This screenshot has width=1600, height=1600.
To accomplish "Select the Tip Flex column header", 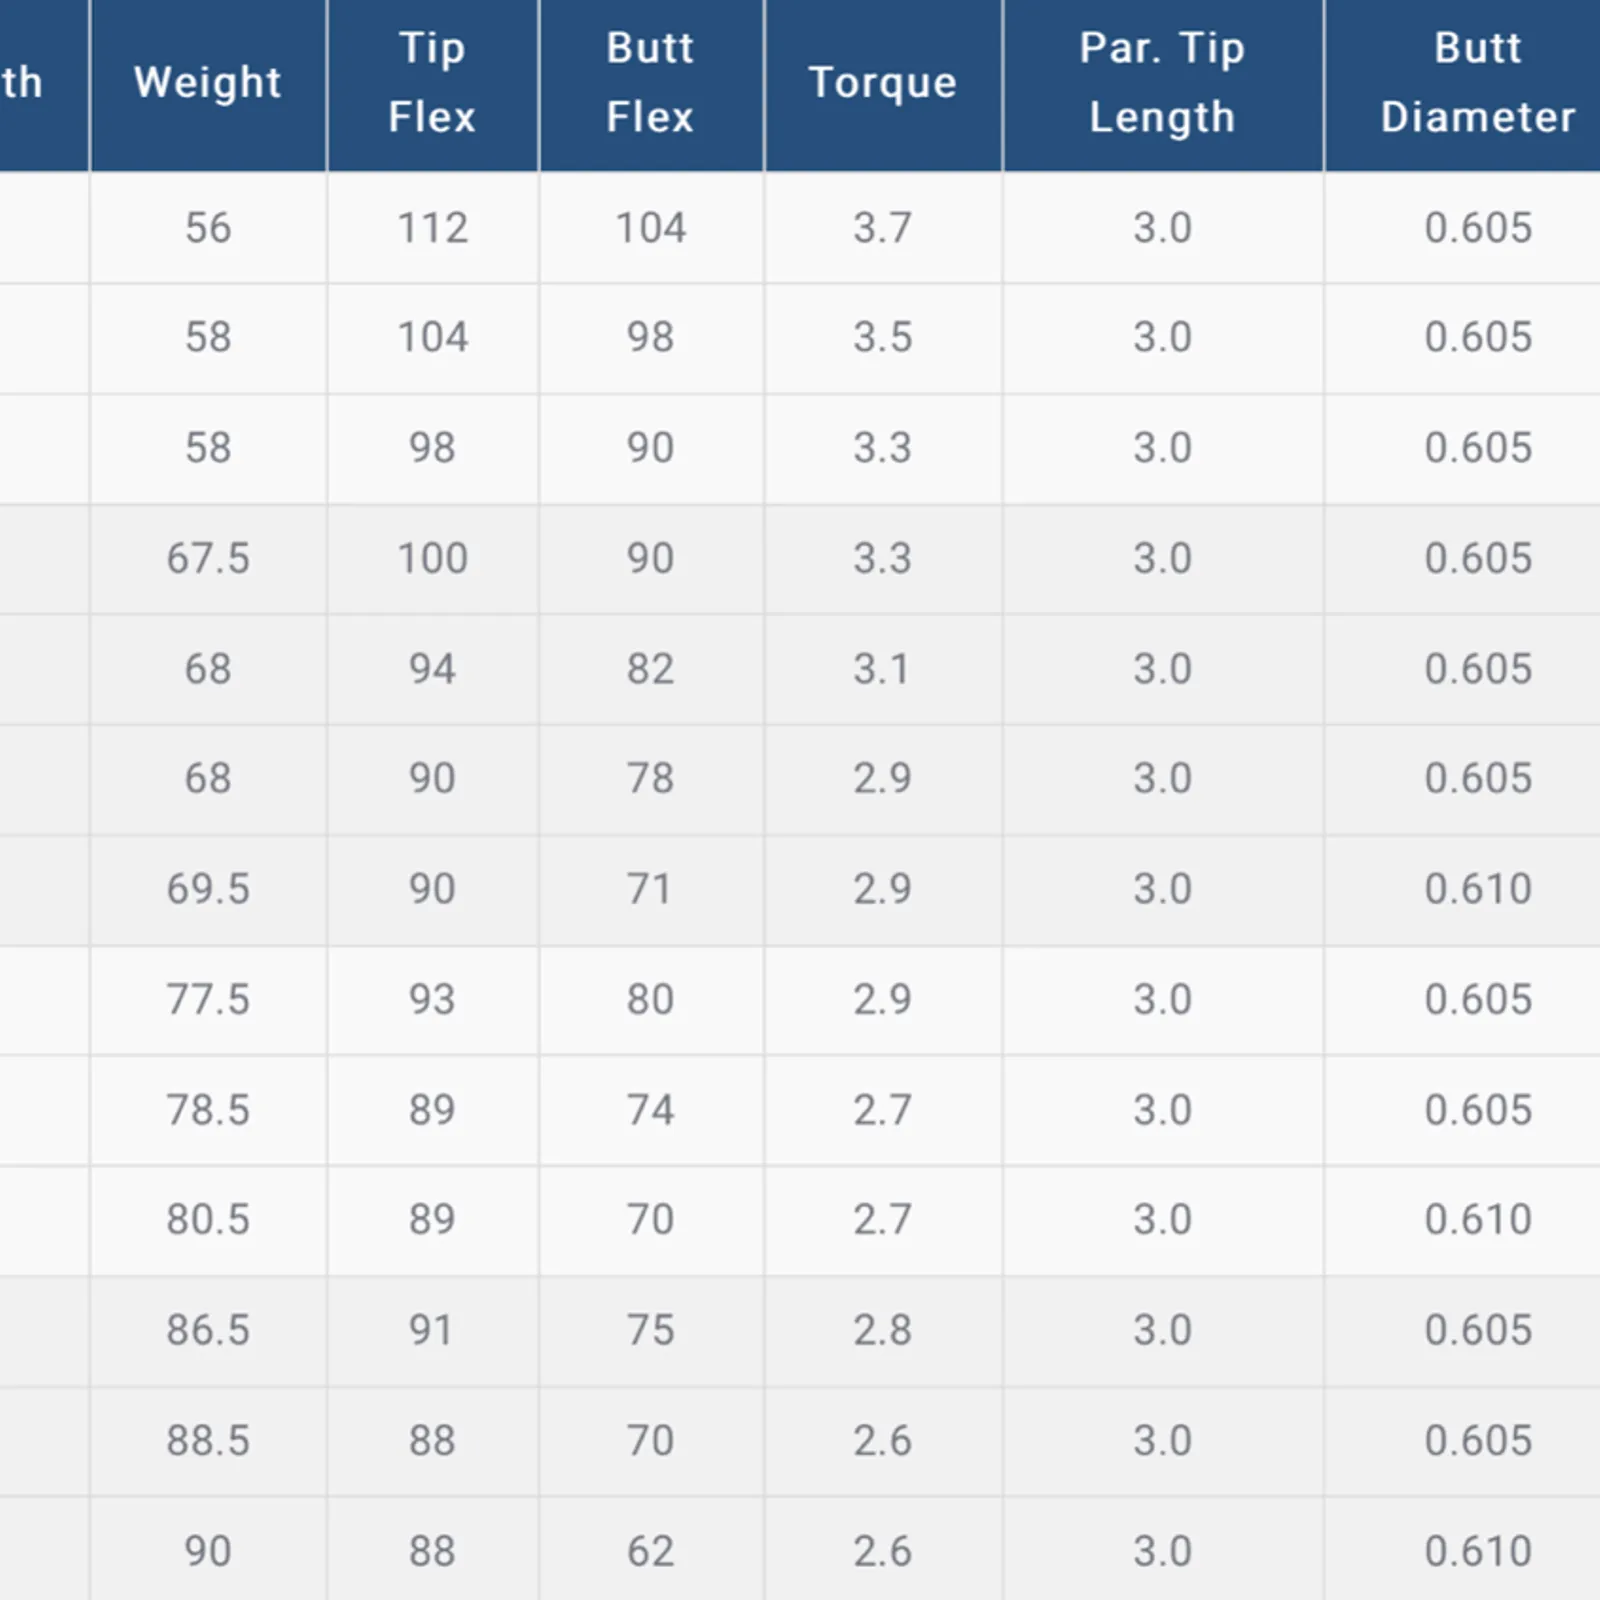I will tap(432, 82).
